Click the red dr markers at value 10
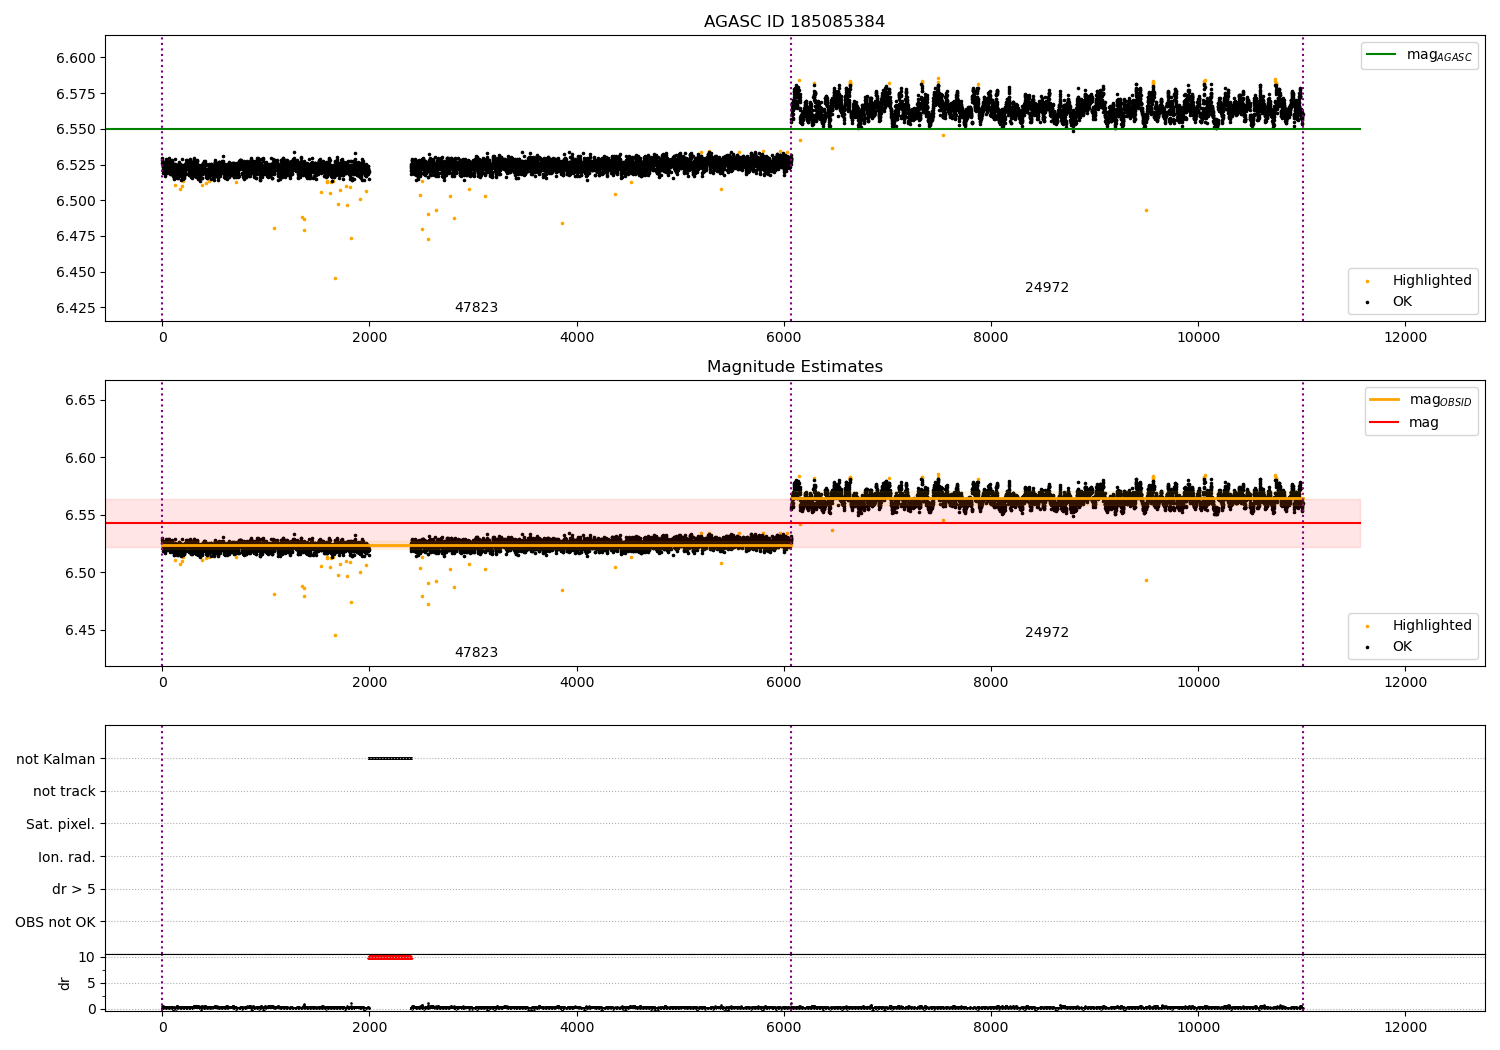 pyautogui.click(x=390, y=957)
